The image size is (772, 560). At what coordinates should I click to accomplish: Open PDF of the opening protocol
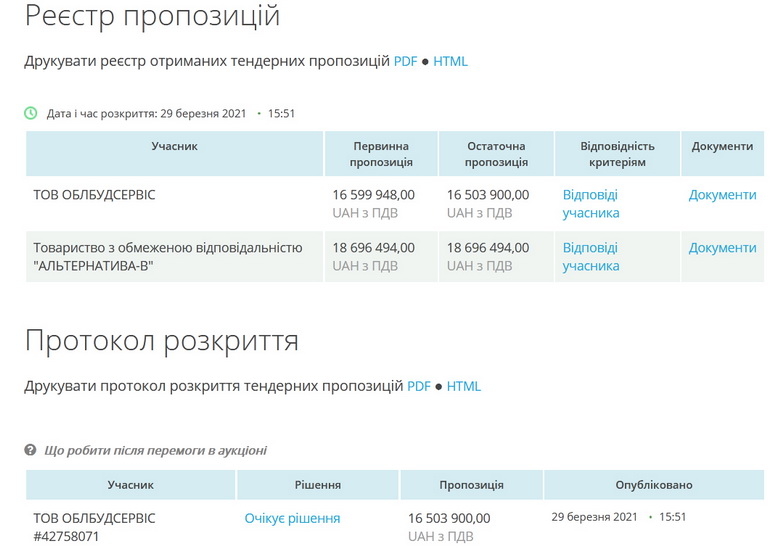pos(419,386)
